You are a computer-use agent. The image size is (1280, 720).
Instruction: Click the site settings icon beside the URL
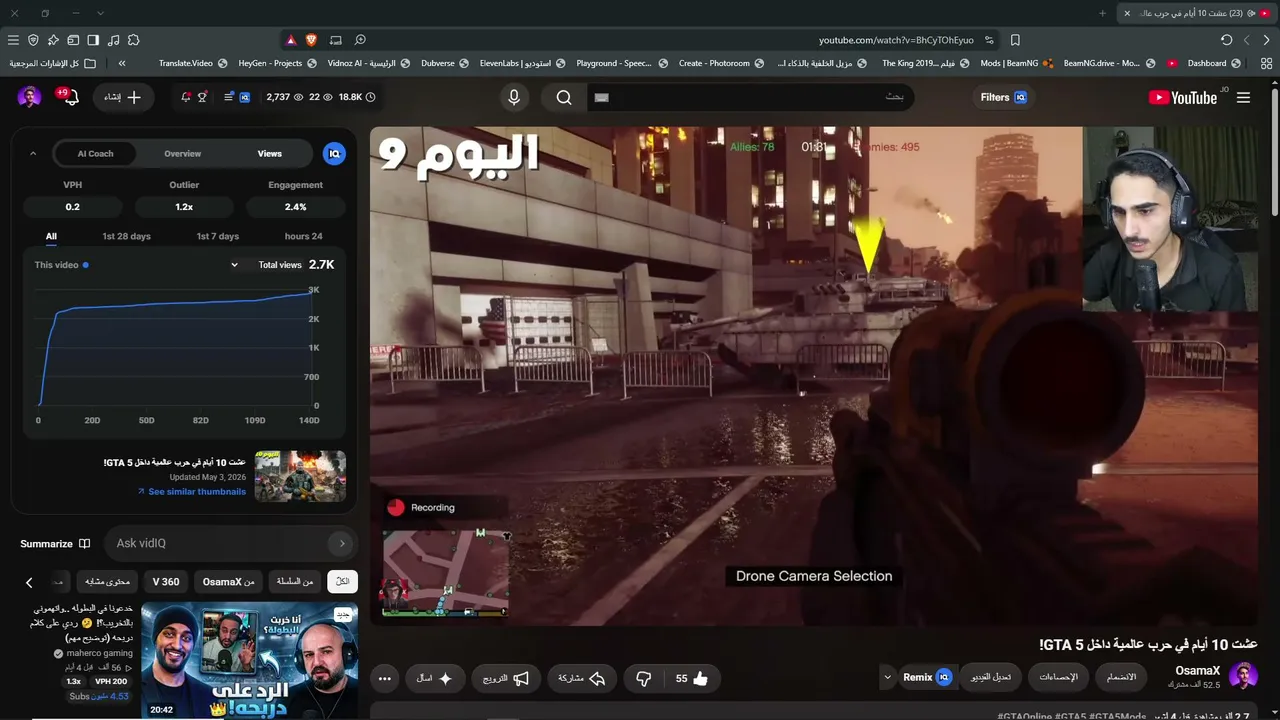[989, 40]
